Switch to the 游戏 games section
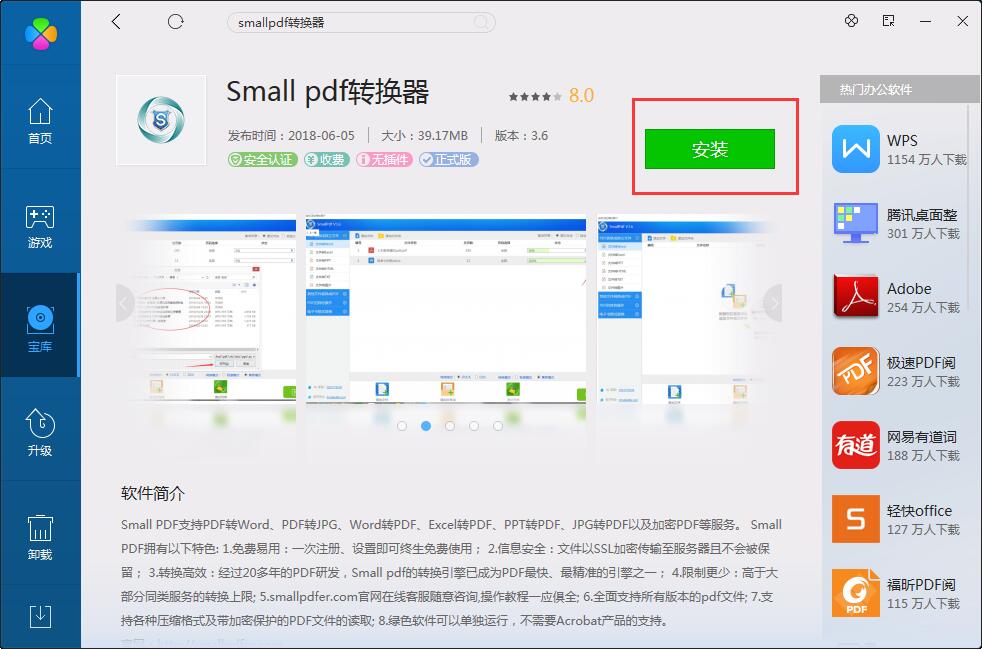 [x=40, y=226]
